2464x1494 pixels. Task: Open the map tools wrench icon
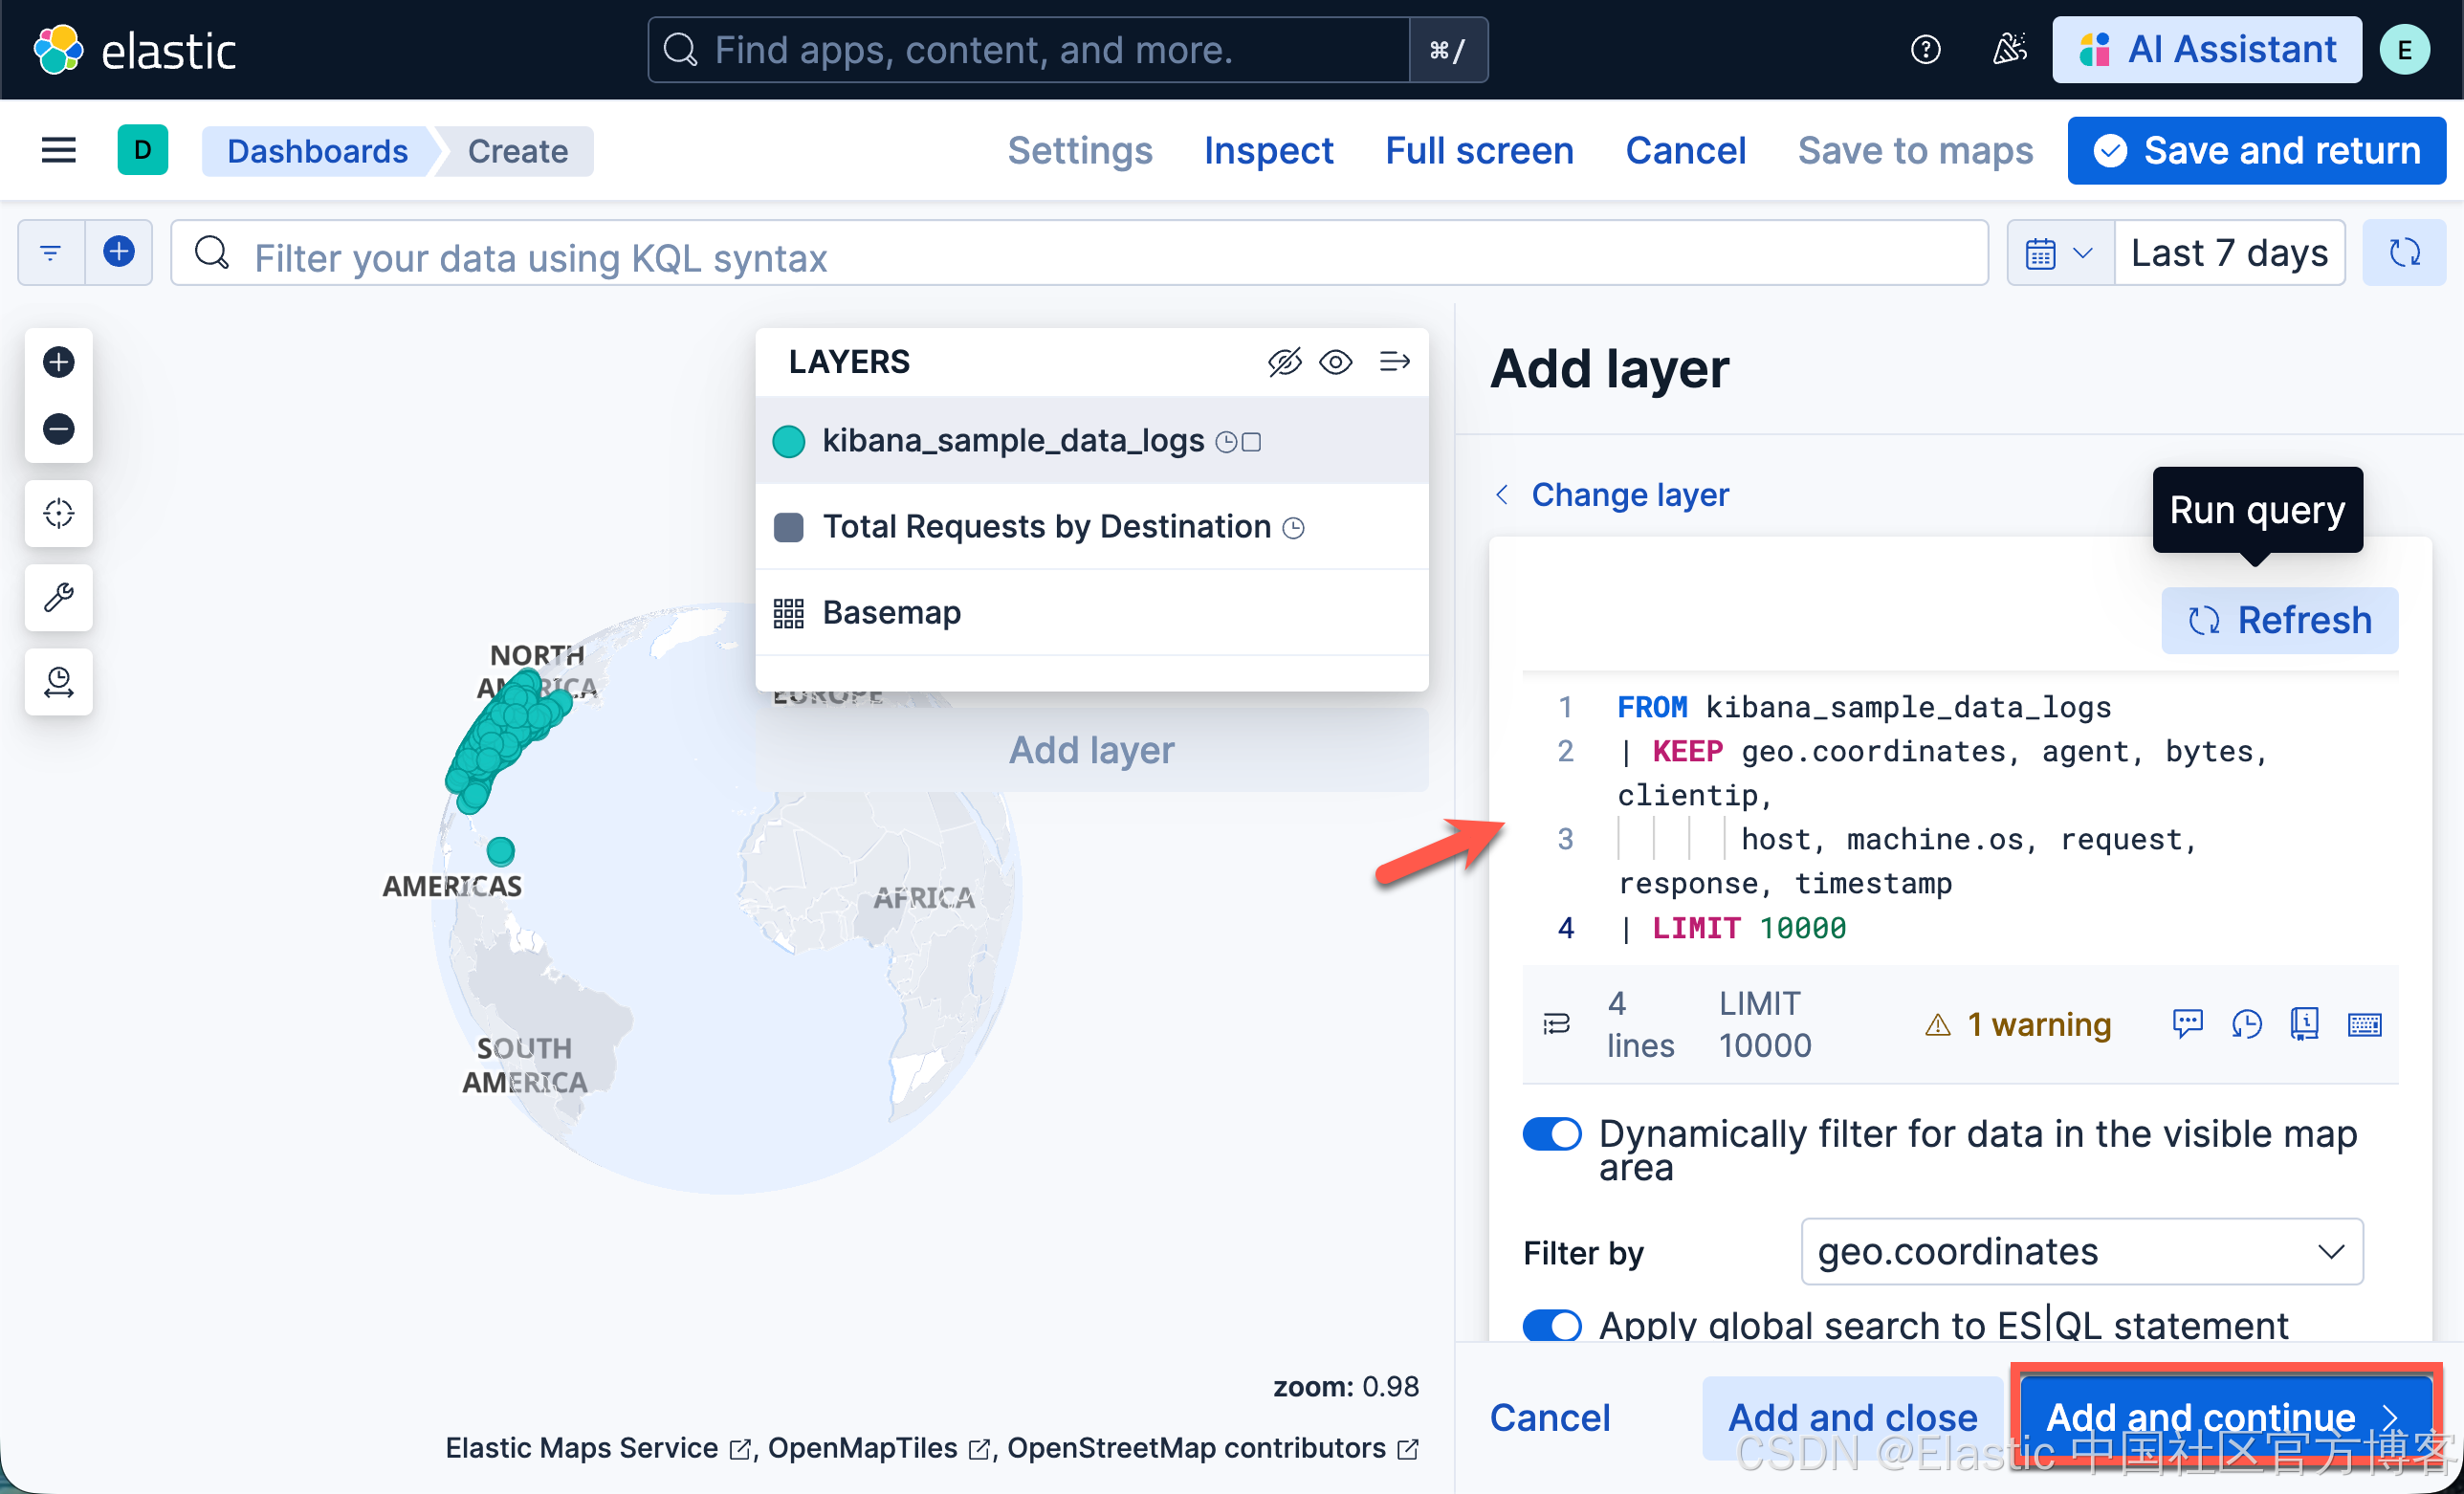coord(58,597)
